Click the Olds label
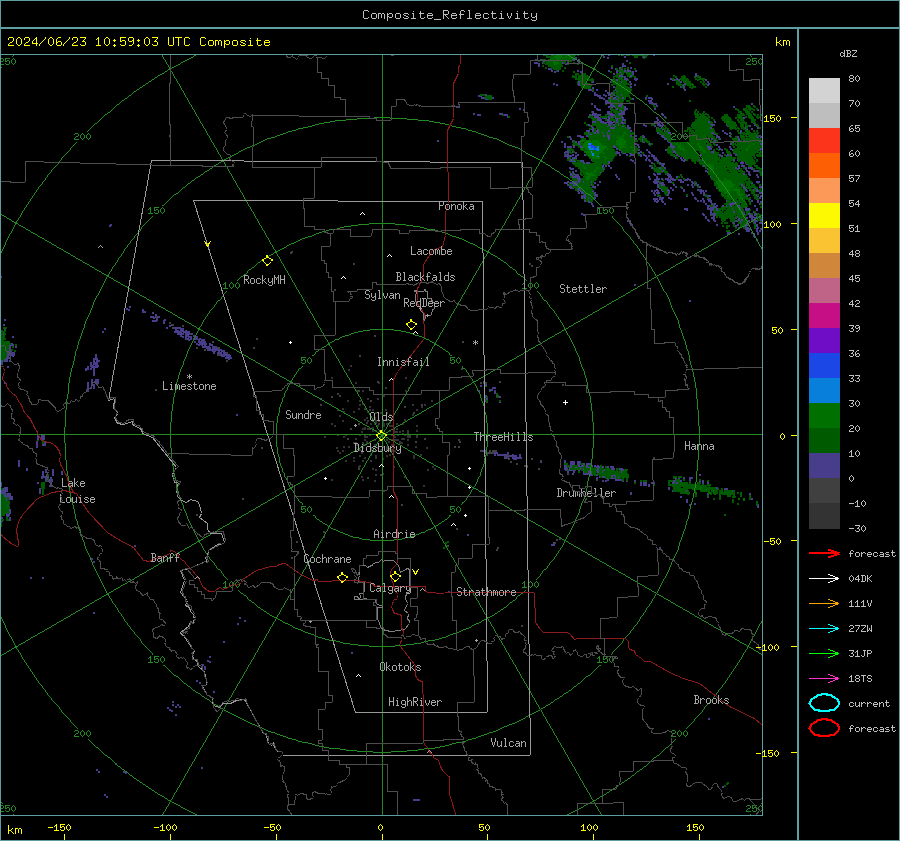 (381, 417)
